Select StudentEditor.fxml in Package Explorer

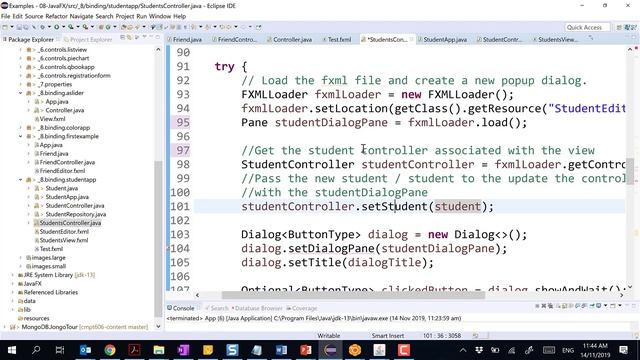coord(64,231)
